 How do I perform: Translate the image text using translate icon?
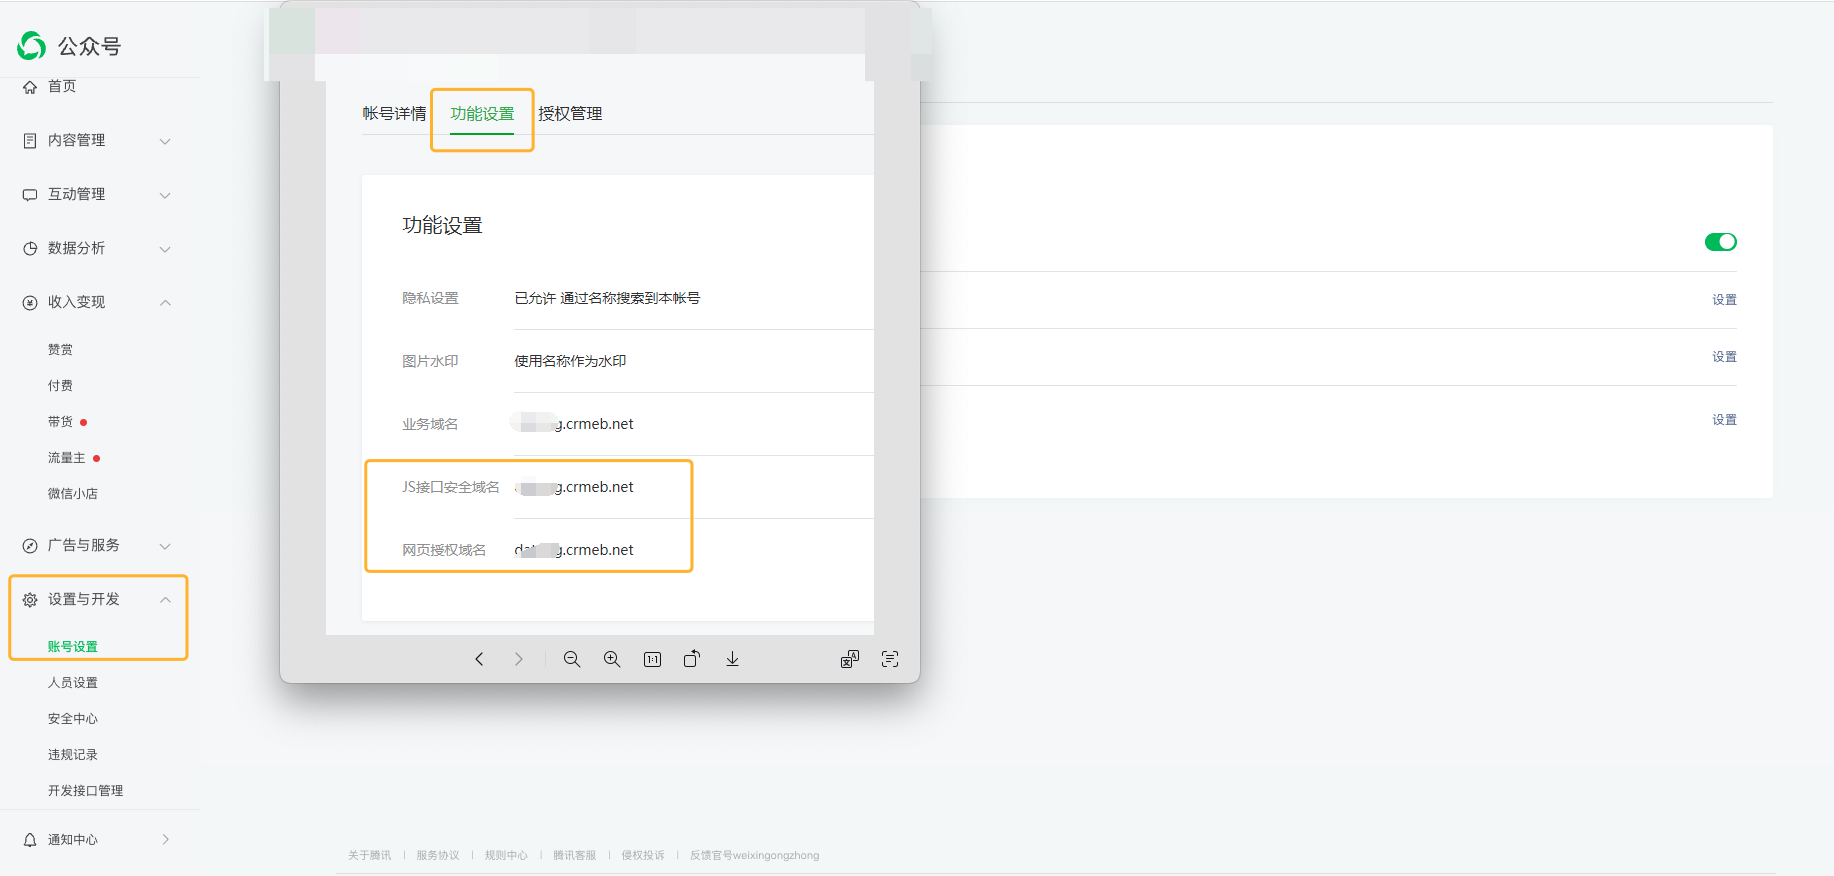point(850,659)
